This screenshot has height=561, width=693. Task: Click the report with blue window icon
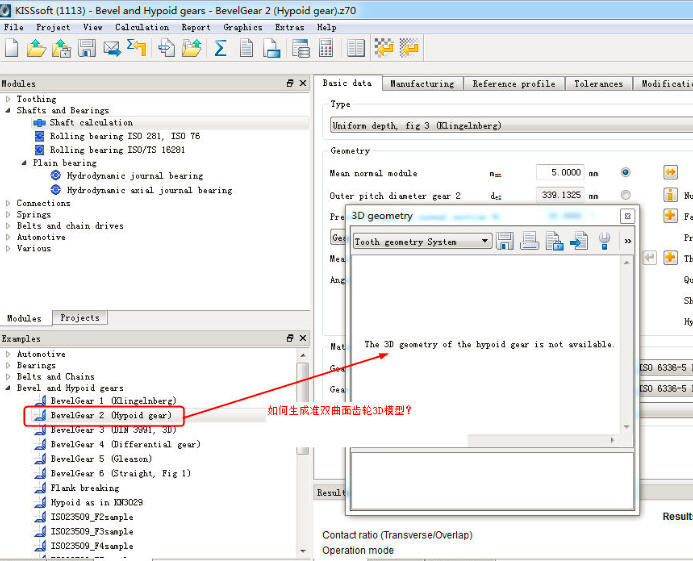(271, 48)
